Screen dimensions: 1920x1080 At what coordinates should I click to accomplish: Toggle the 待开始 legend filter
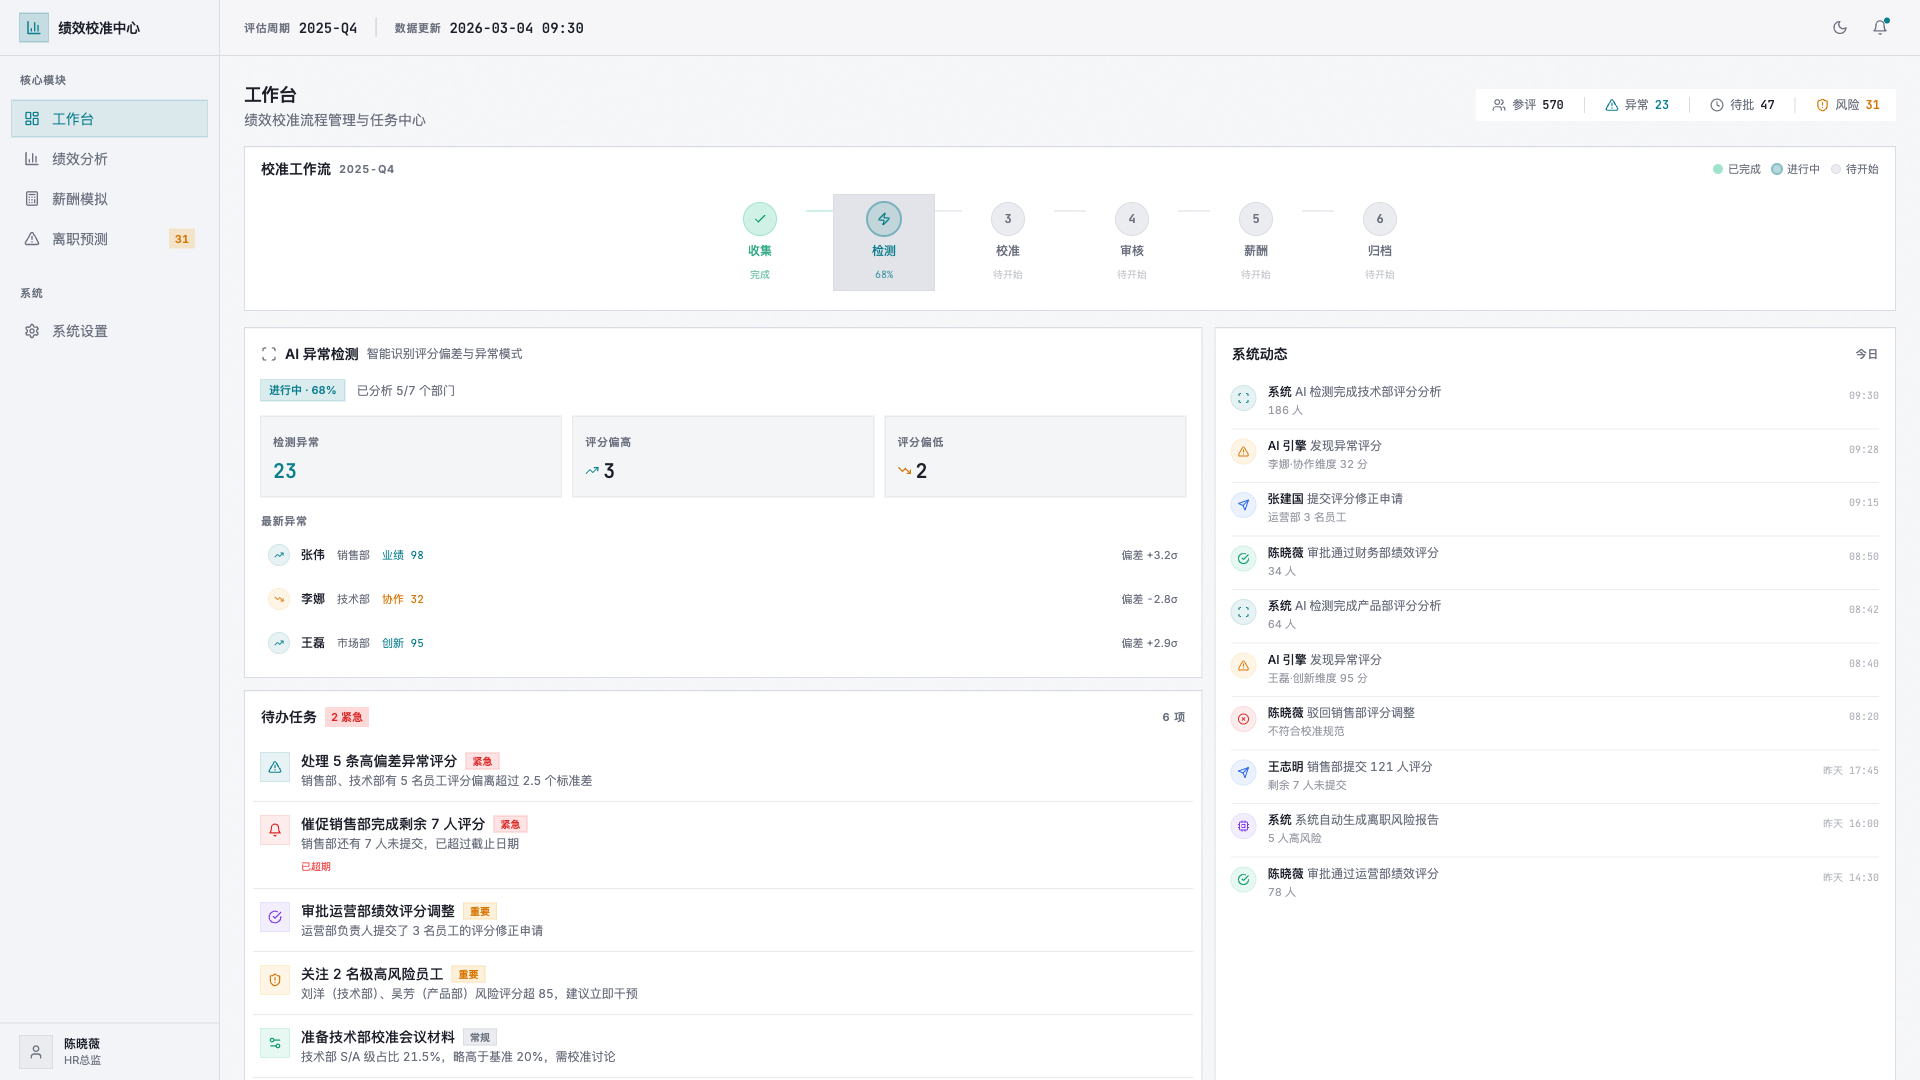1853,169
